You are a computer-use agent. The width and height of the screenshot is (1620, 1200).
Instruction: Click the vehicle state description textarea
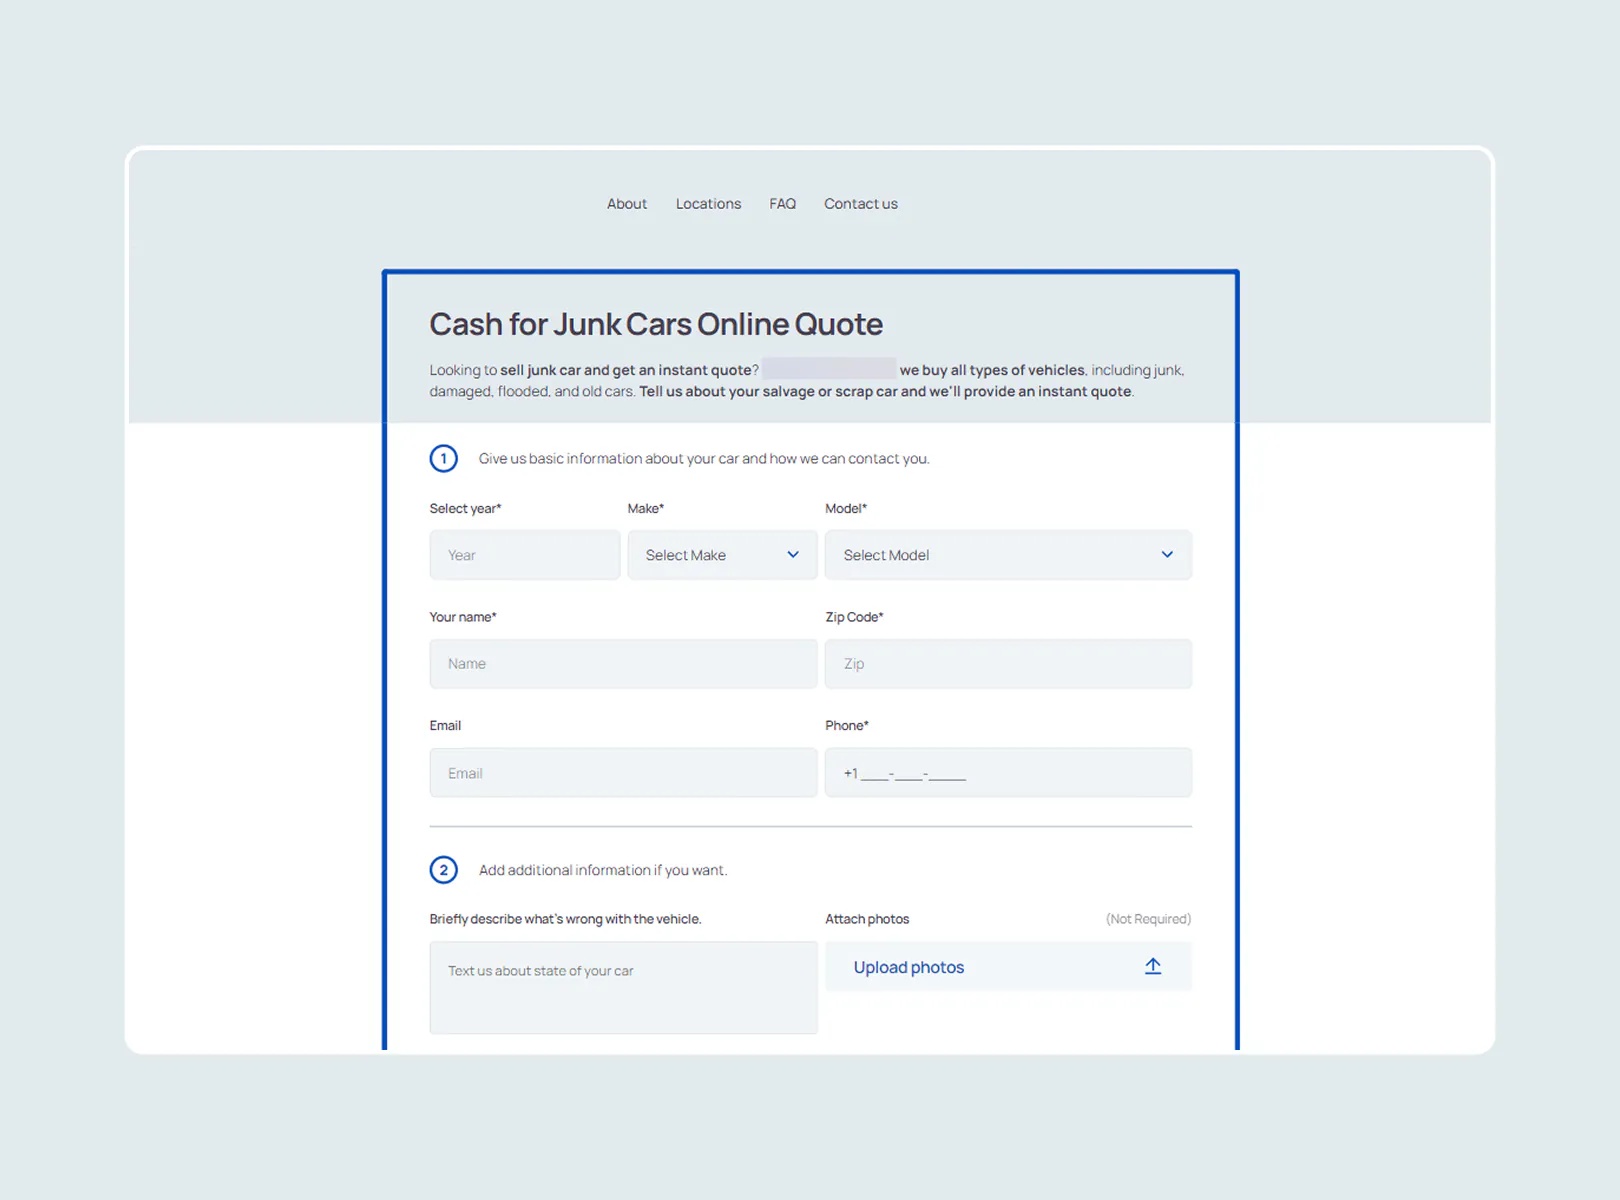pos(623,988)
